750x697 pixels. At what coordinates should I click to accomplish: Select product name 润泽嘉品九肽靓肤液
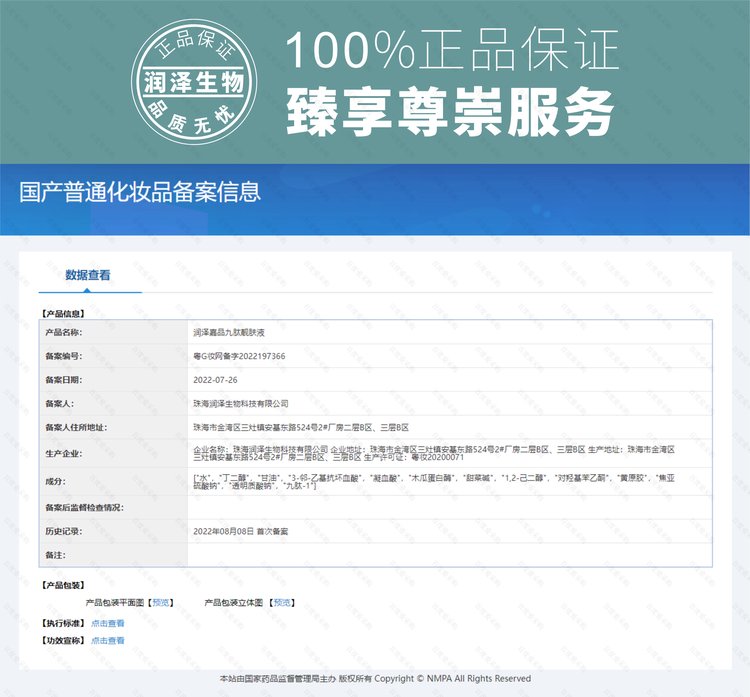click(229, 332)
